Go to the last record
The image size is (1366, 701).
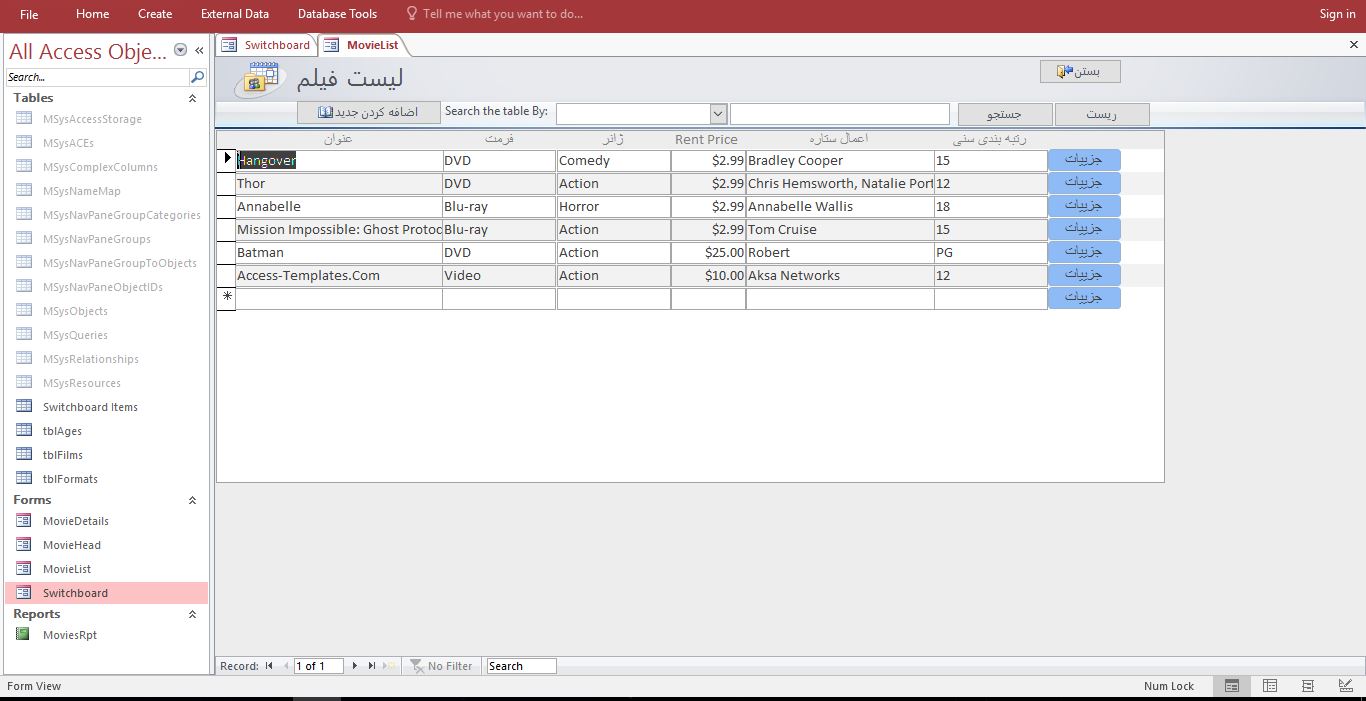(372, 666)
